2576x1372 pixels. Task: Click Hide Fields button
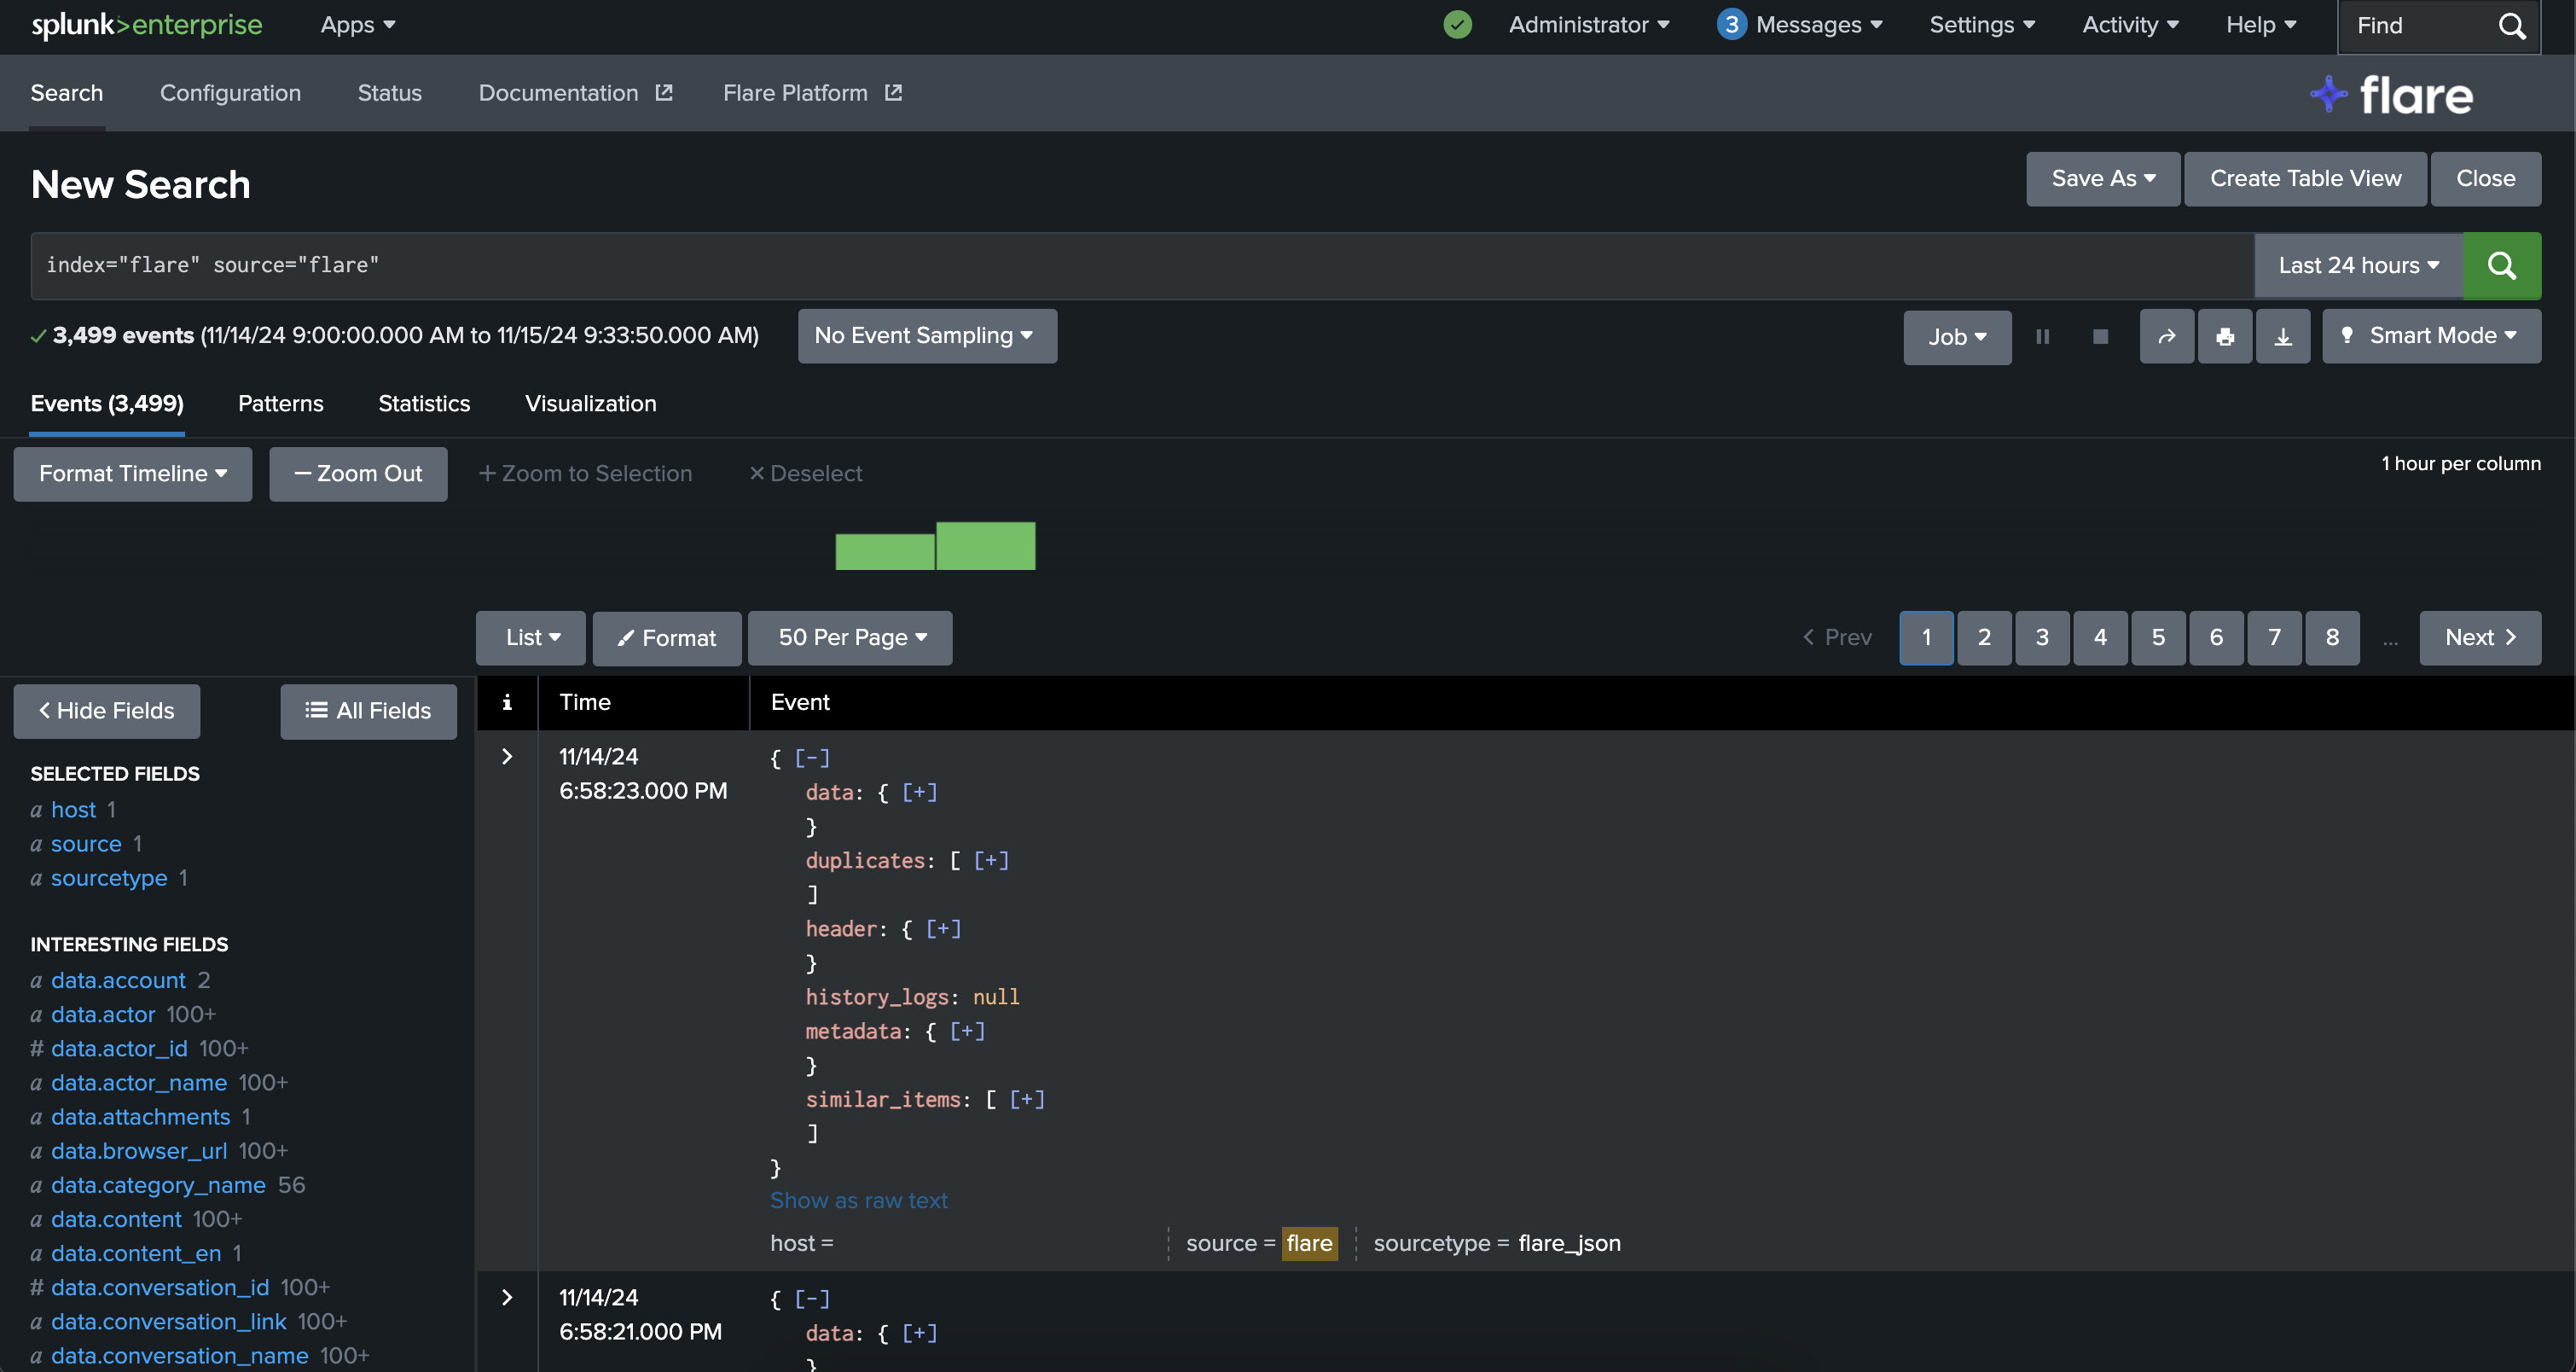[x=106, y=711]
